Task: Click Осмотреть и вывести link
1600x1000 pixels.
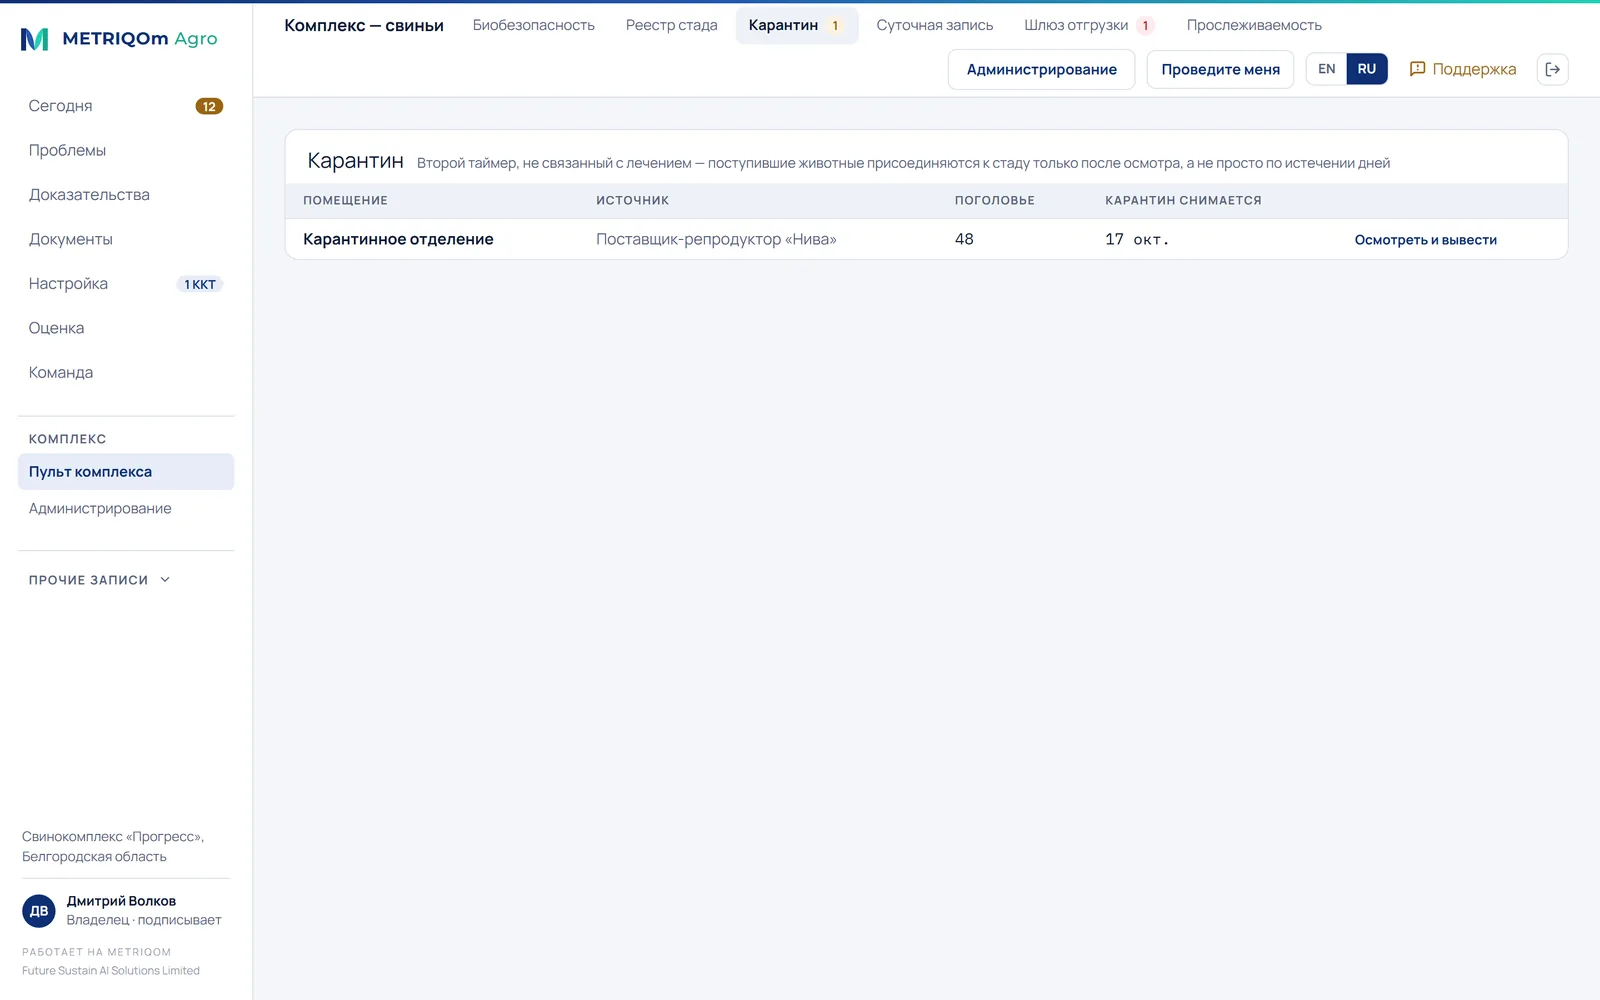Action: (1425, 240)
